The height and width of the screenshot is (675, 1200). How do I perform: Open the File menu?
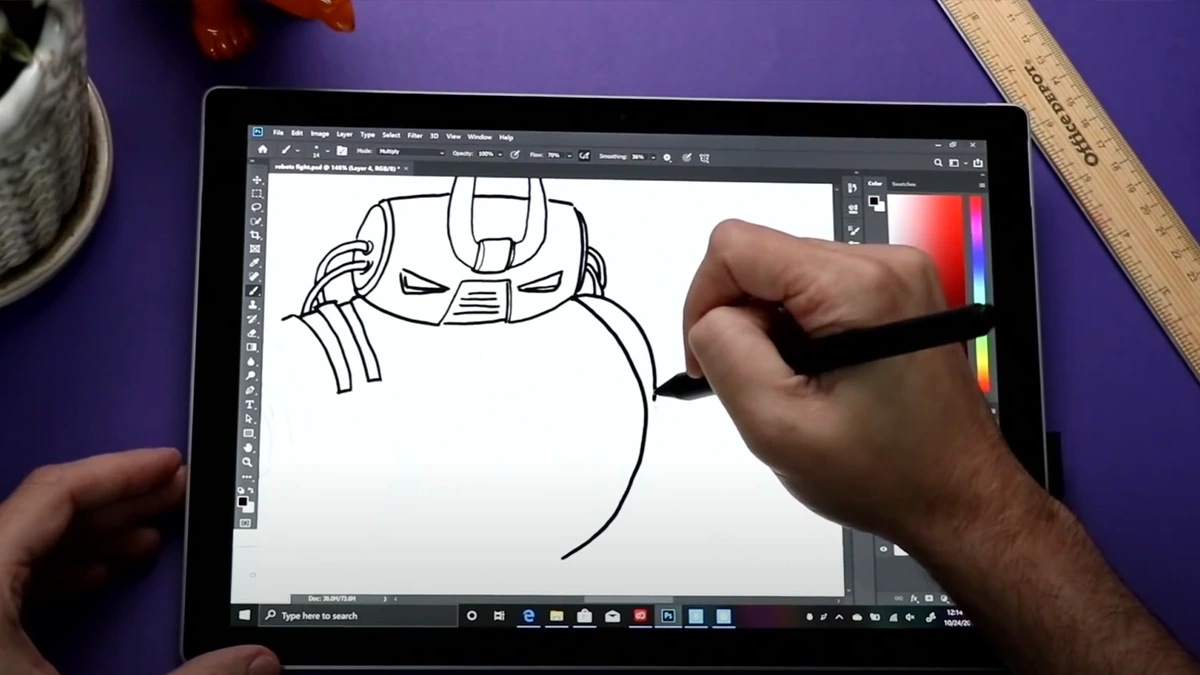[278, 134]
